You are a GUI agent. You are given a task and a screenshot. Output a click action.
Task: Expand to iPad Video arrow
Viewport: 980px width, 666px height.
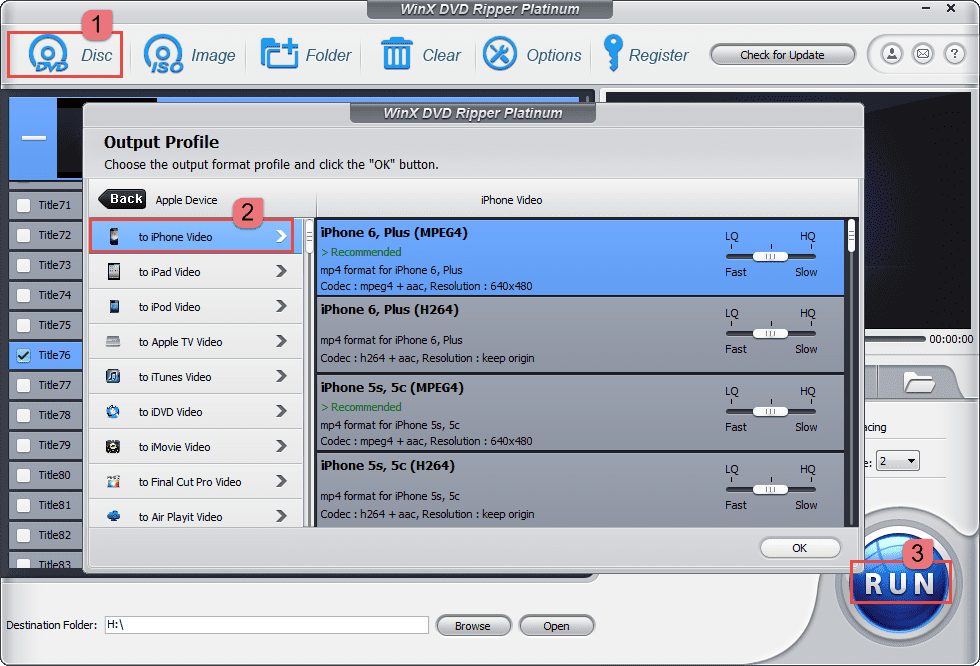point(281,271)
